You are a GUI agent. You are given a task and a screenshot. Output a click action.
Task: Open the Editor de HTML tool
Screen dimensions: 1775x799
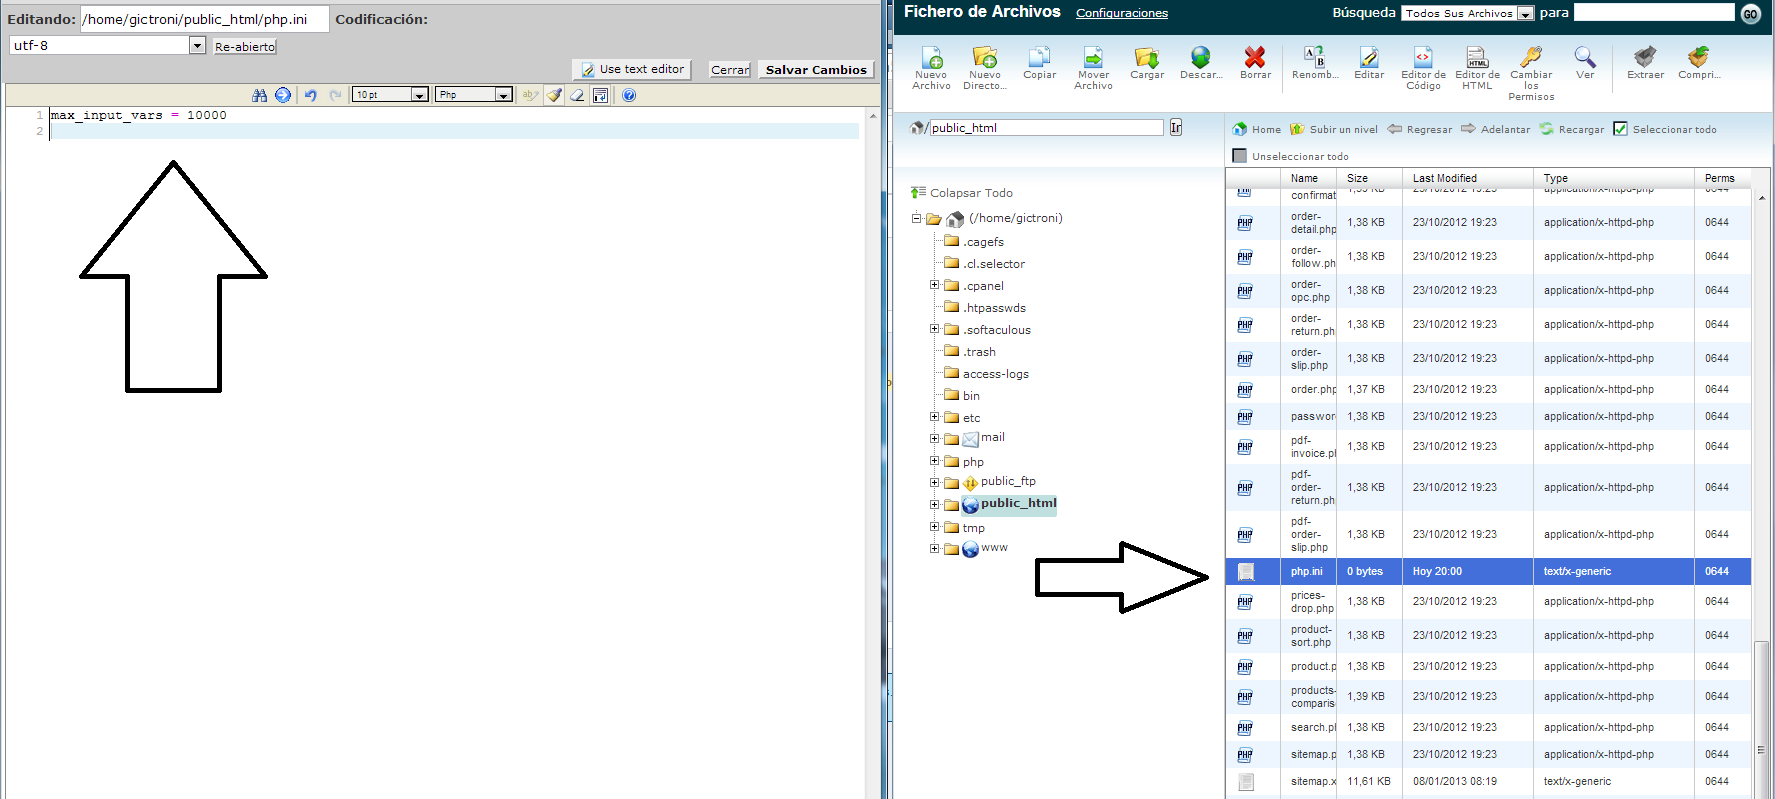click(x=1477, y=58)
